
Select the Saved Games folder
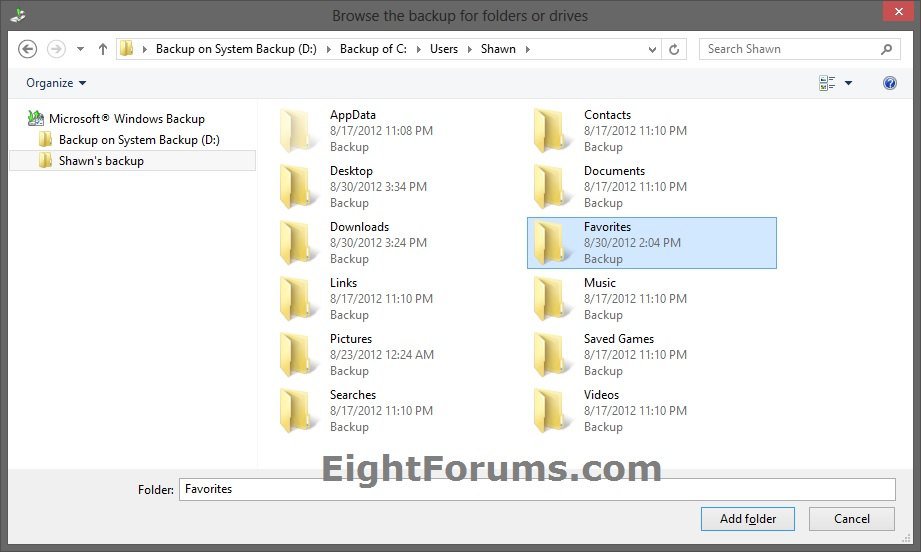tap(618, 339)
